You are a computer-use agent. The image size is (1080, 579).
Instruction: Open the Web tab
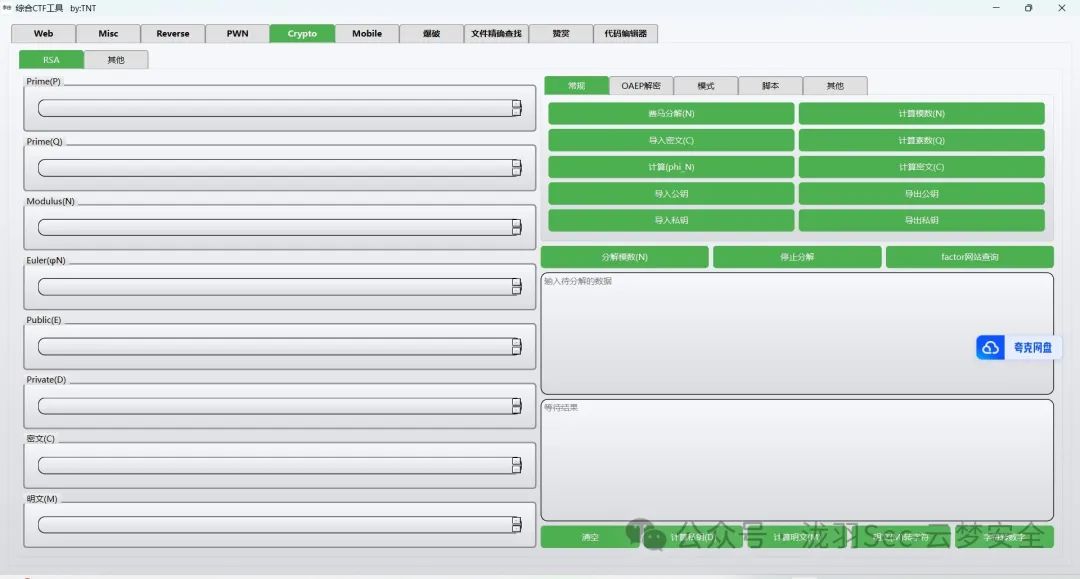click(43, 34)
